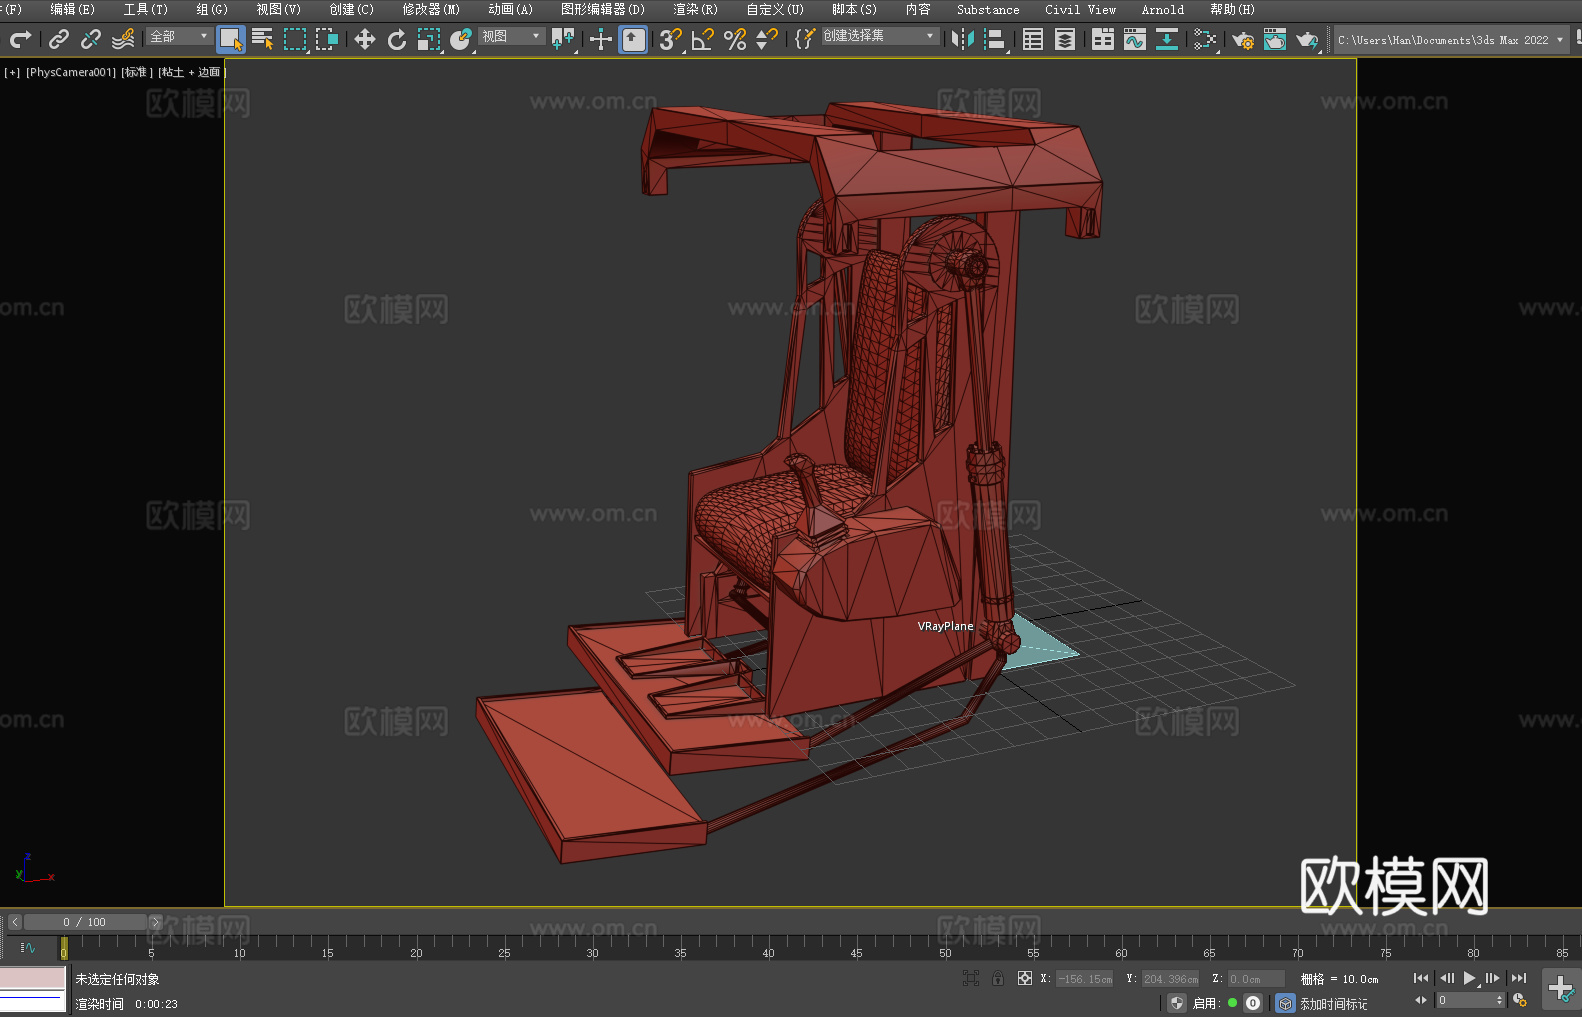Open the 视图 reference coordinate dropdown
The width and height of the screenshot is (1582, 1017).
(511, 36)
